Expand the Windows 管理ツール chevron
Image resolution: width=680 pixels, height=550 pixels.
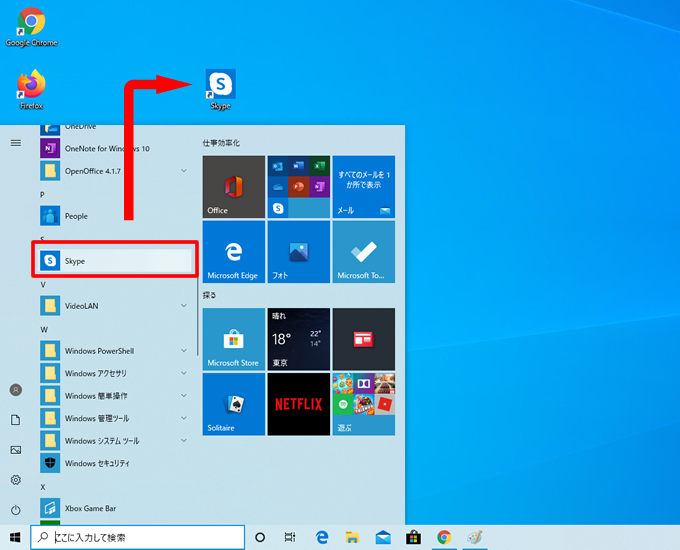[x=184, y=418]
